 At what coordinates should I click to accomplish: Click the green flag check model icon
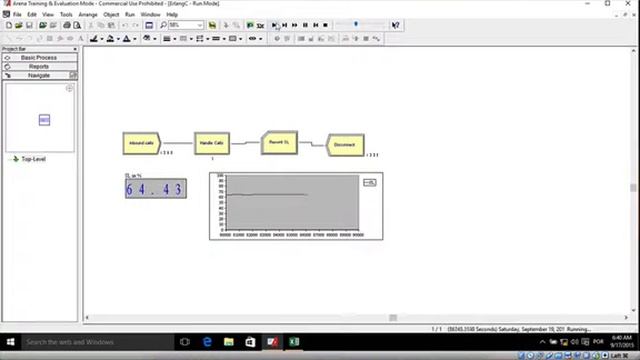coord(250,25)
